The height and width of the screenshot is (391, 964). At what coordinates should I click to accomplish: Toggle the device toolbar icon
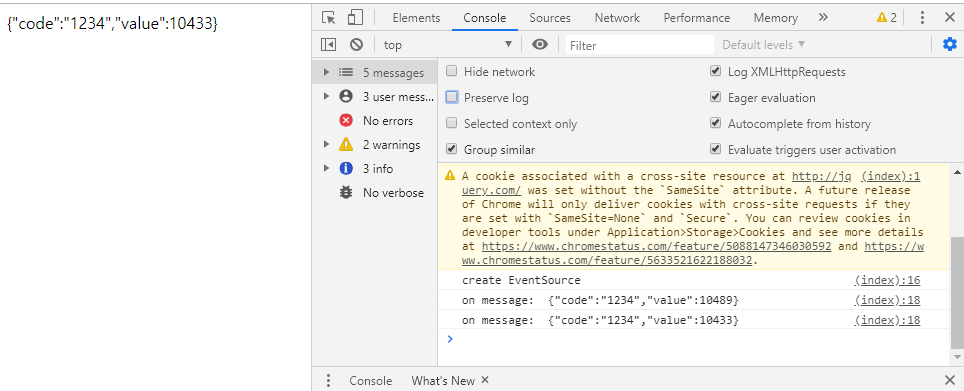[355, 18]
